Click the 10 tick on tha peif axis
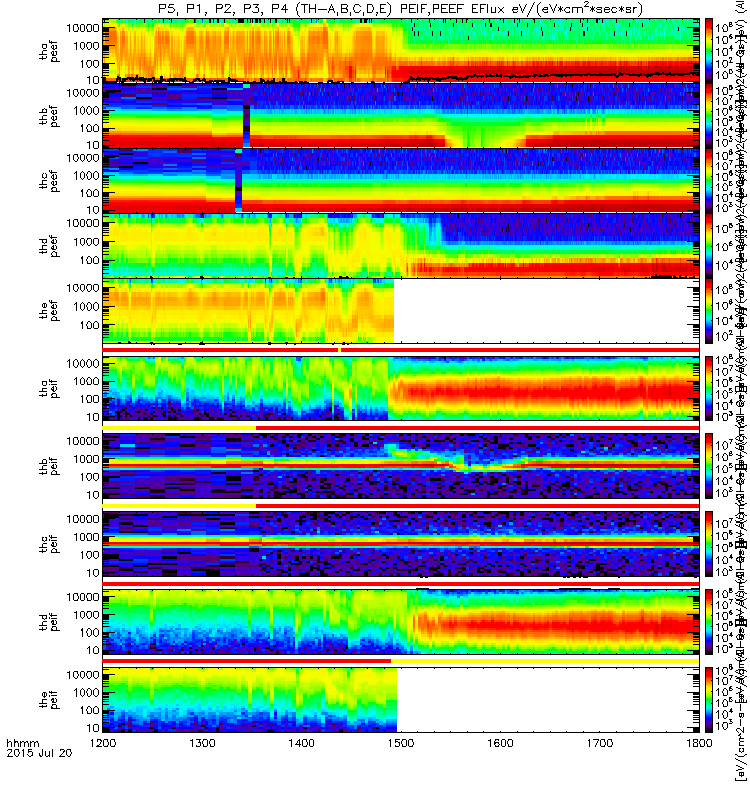 [92, 417]
